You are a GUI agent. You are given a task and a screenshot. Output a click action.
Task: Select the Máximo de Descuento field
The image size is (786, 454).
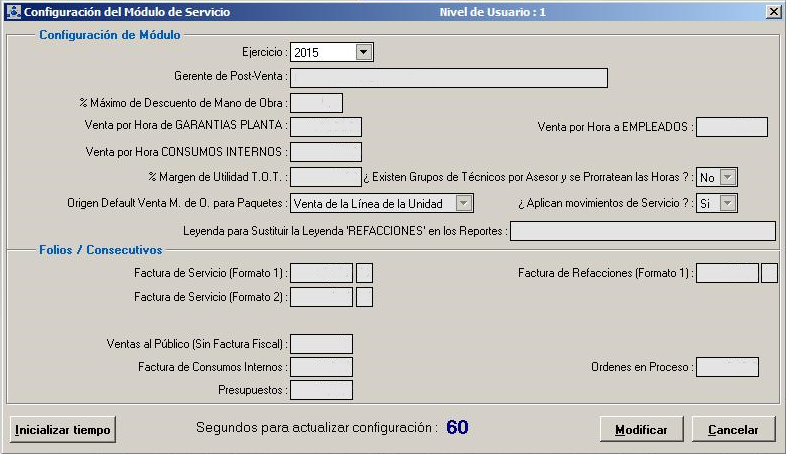click(x=316, y=103)
